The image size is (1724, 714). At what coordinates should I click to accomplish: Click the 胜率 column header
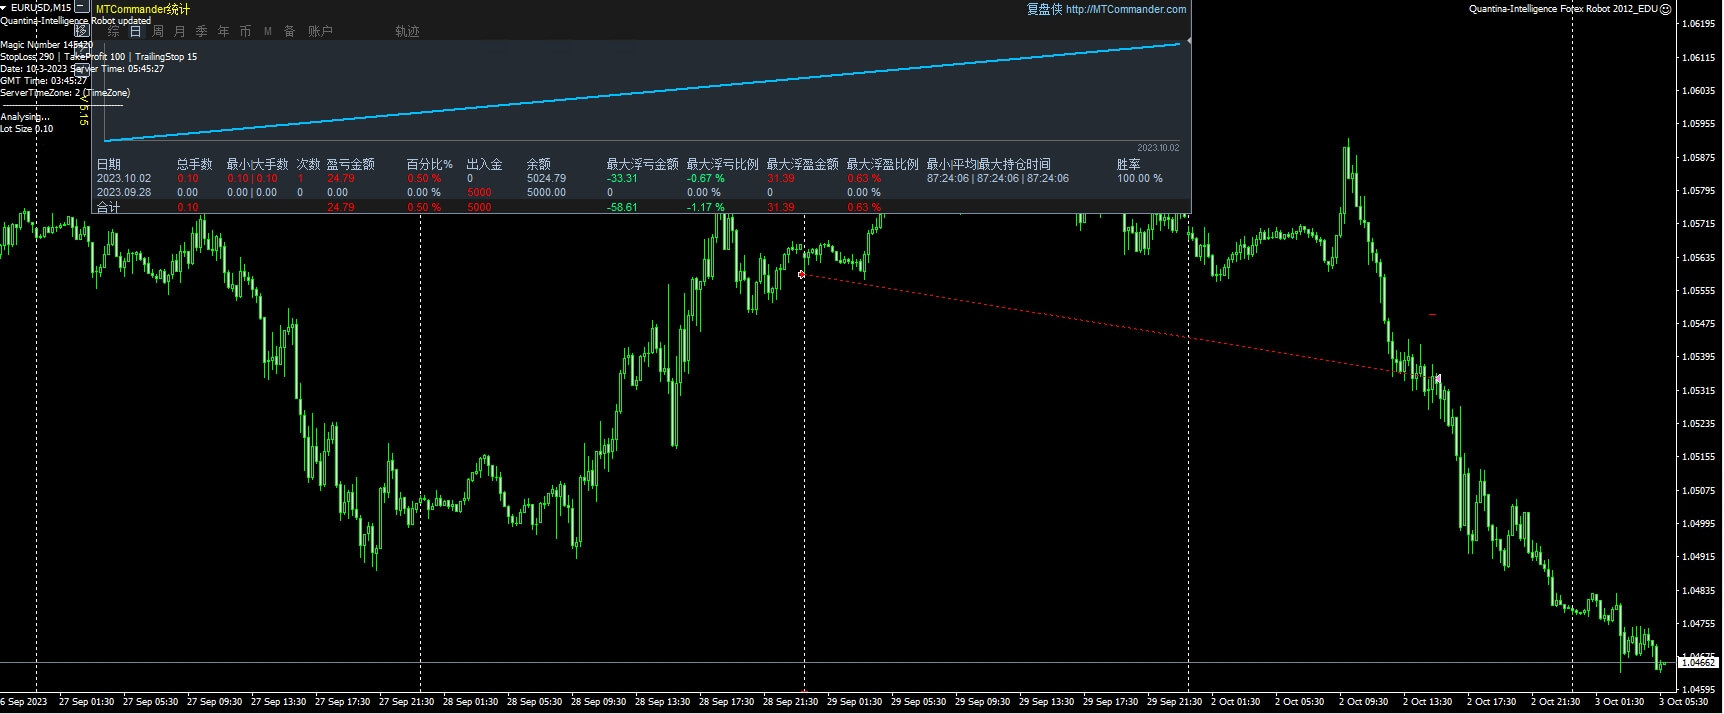pos(1129,164)
